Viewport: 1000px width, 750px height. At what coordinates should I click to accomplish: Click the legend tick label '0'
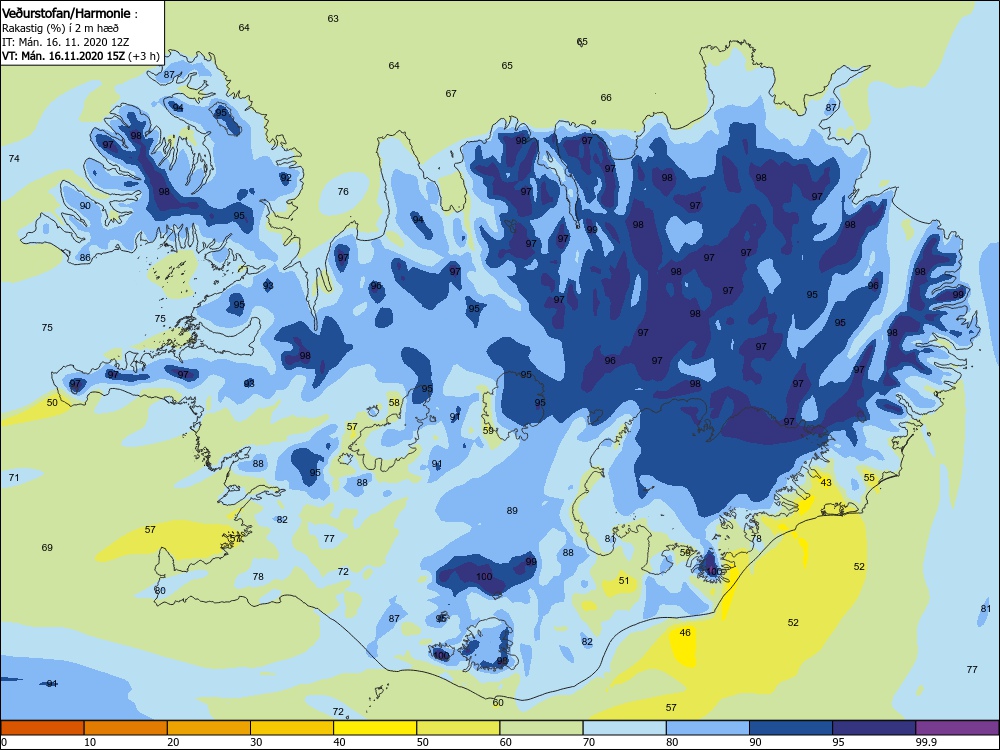(x=4, y=742)
